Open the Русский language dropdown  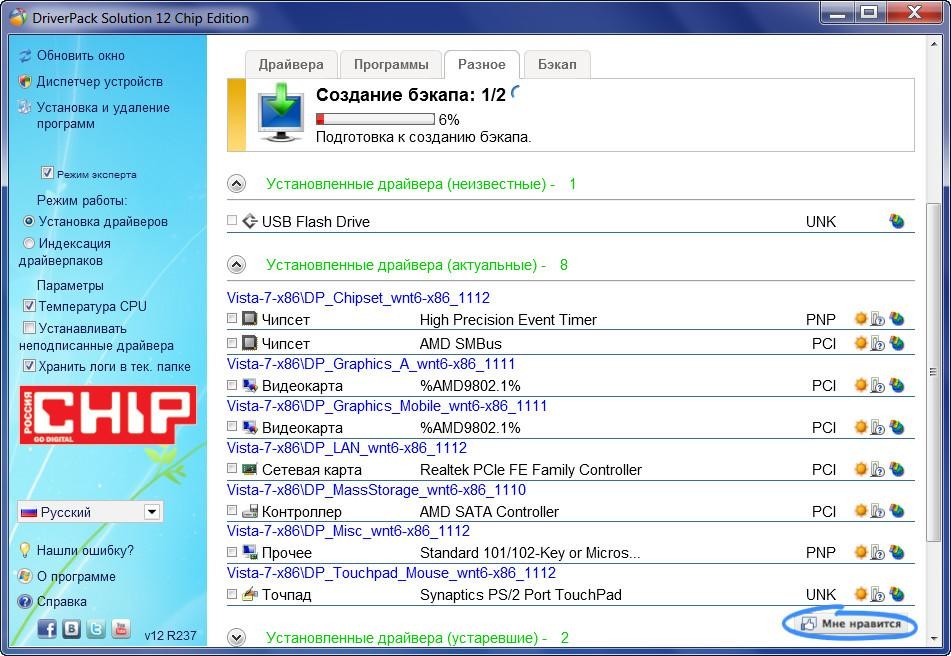point(90,512)
